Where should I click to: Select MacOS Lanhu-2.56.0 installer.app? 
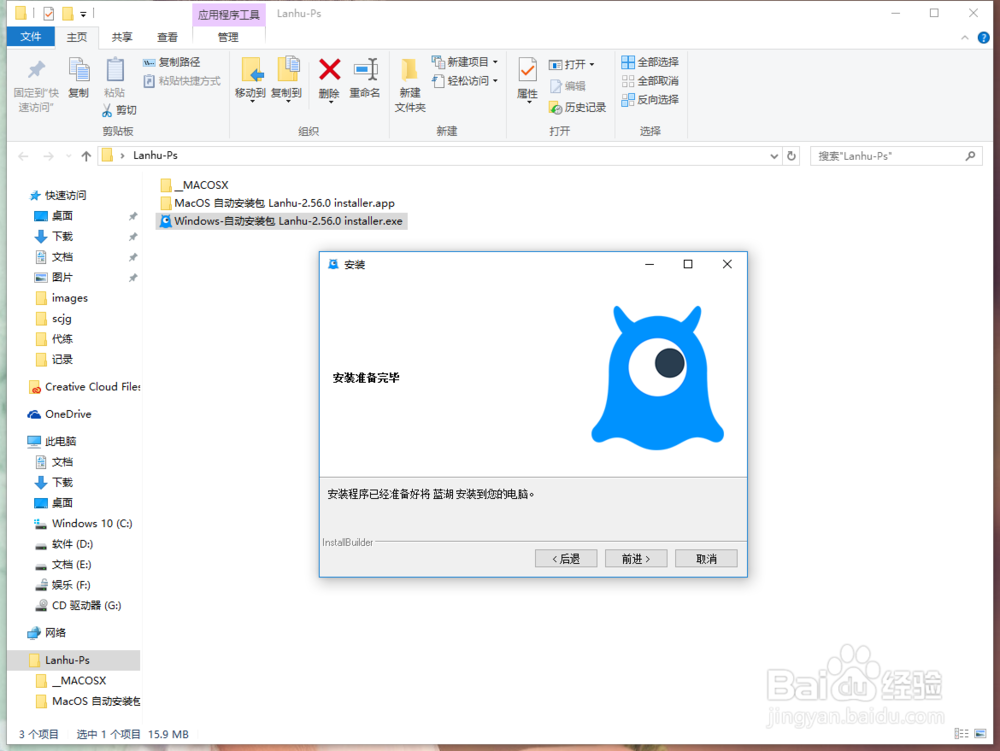(277, 203)
